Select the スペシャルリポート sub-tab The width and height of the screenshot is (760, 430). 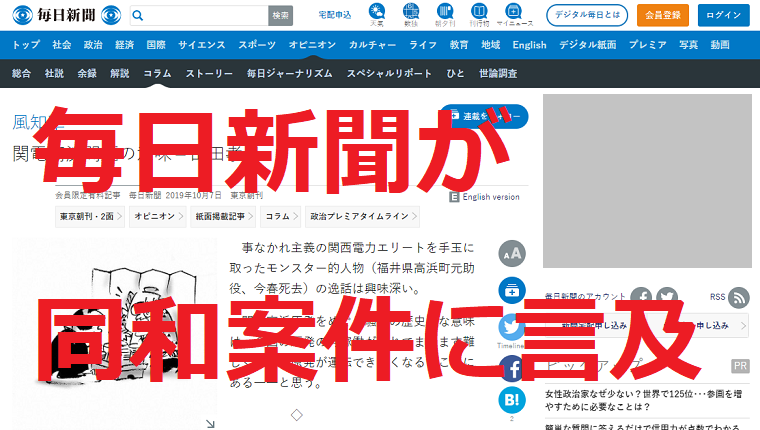pos(389,74)
